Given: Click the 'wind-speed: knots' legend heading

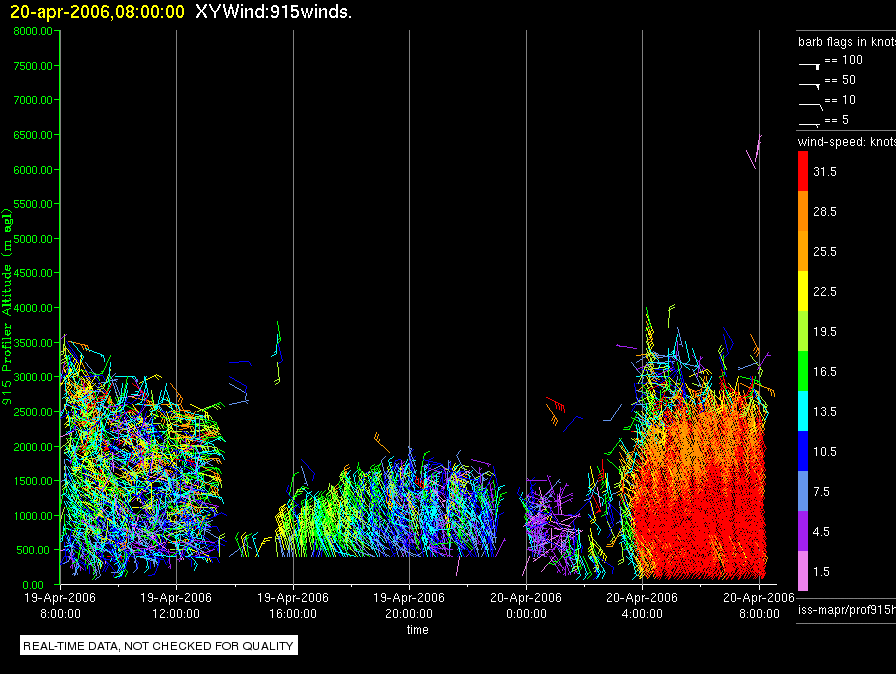Looking at the screenshot, I should point(847,142).
